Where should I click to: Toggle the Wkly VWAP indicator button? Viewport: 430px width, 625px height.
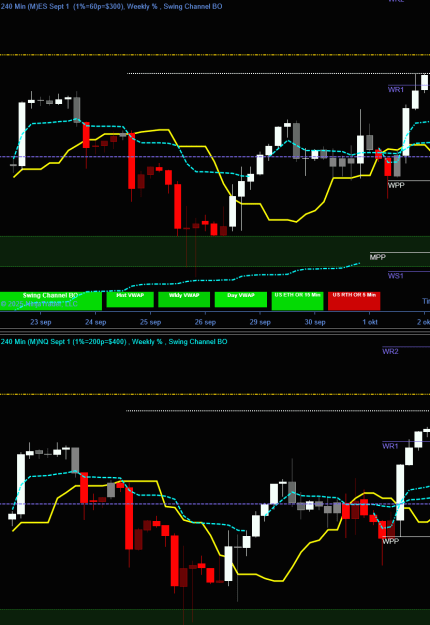tap(184, 300)
